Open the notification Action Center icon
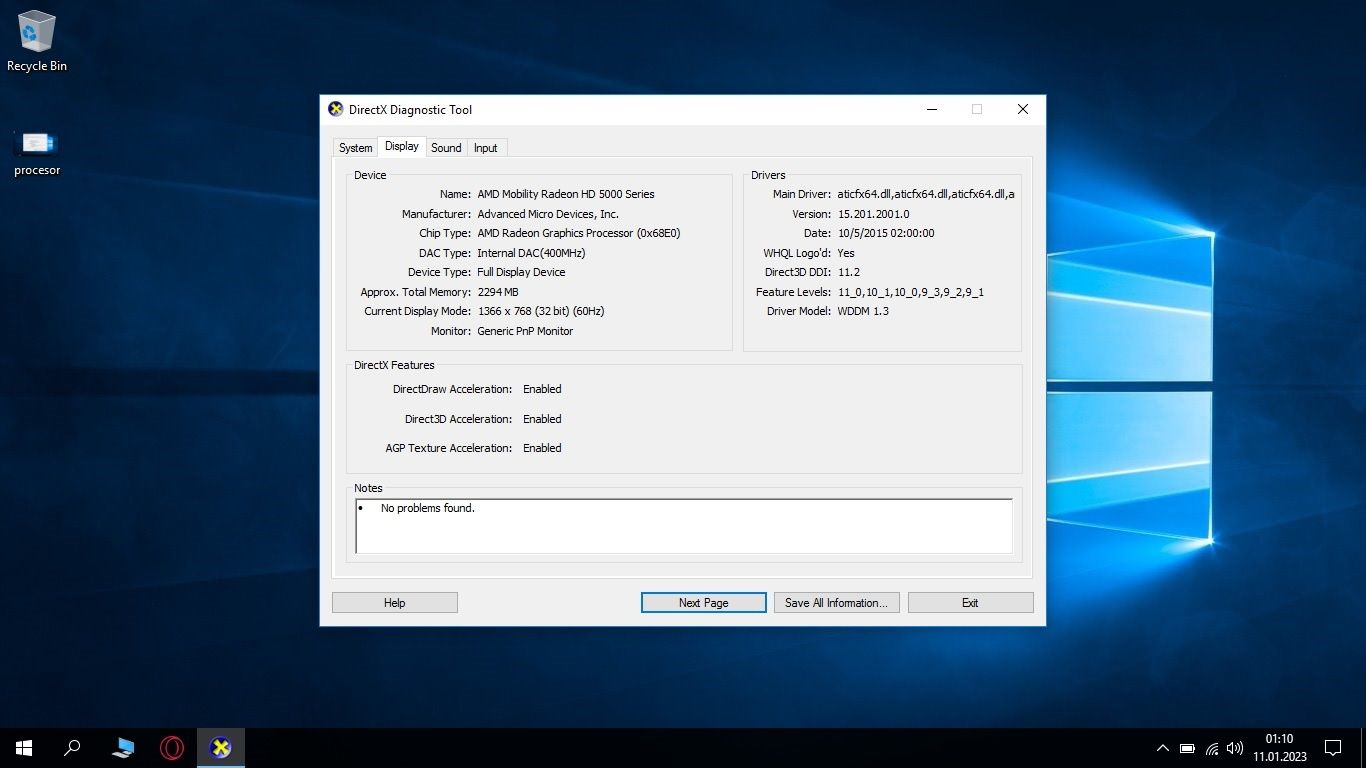The width and height of the screenshot is (1366, 768). (x=1333, y=747)
